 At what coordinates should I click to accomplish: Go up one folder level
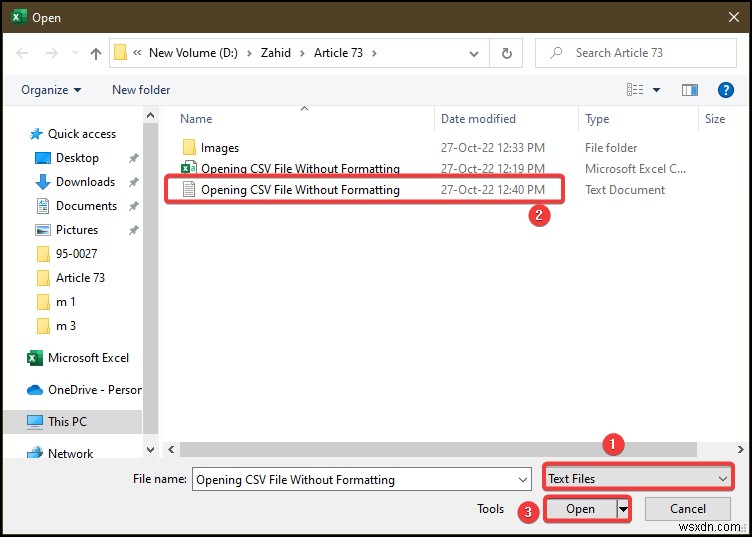(x=96, y=53)
